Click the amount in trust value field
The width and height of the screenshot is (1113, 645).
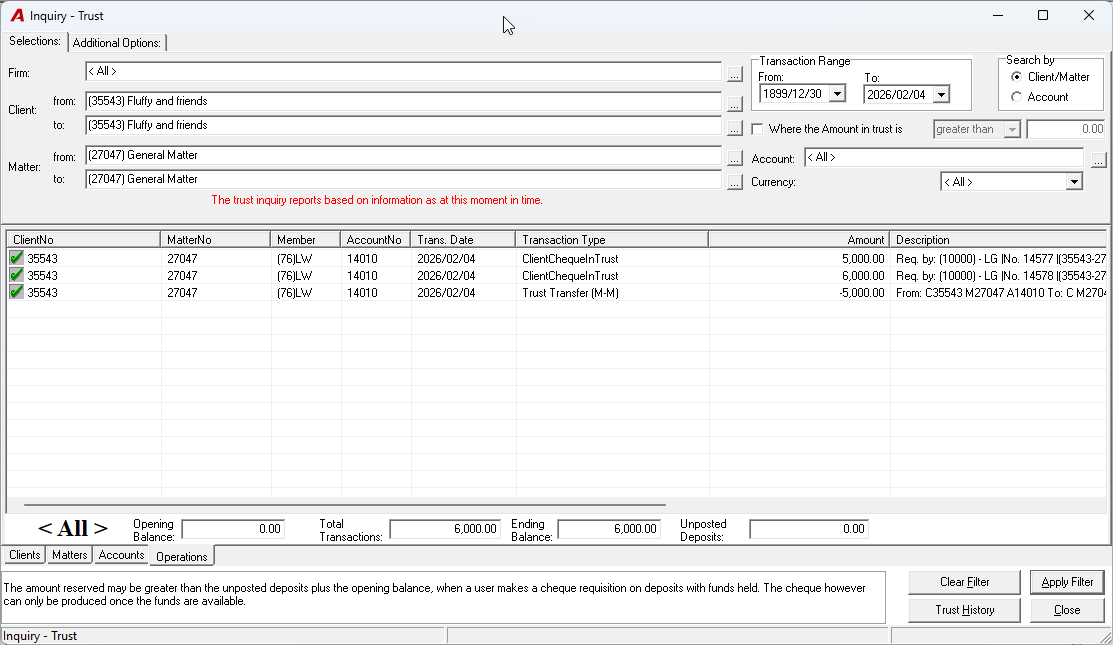click(x=1065, y=129)
